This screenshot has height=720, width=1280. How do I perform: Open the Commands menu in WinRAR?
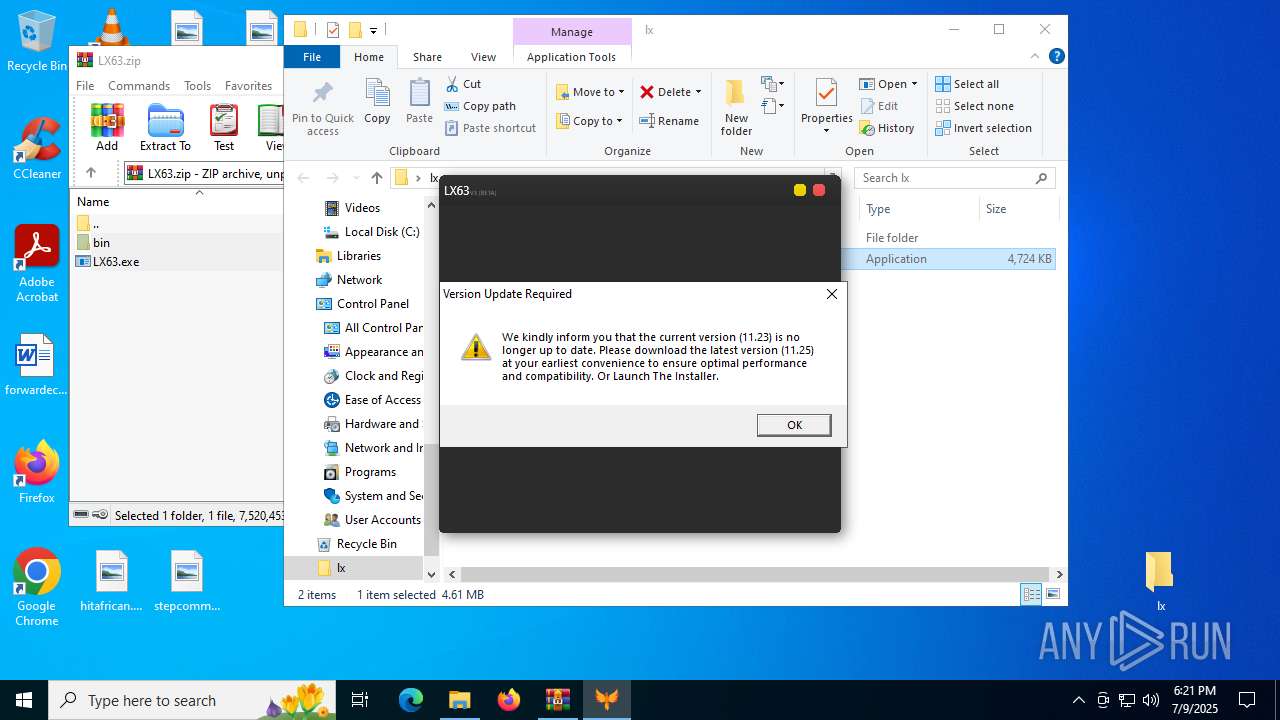point(139,86)
